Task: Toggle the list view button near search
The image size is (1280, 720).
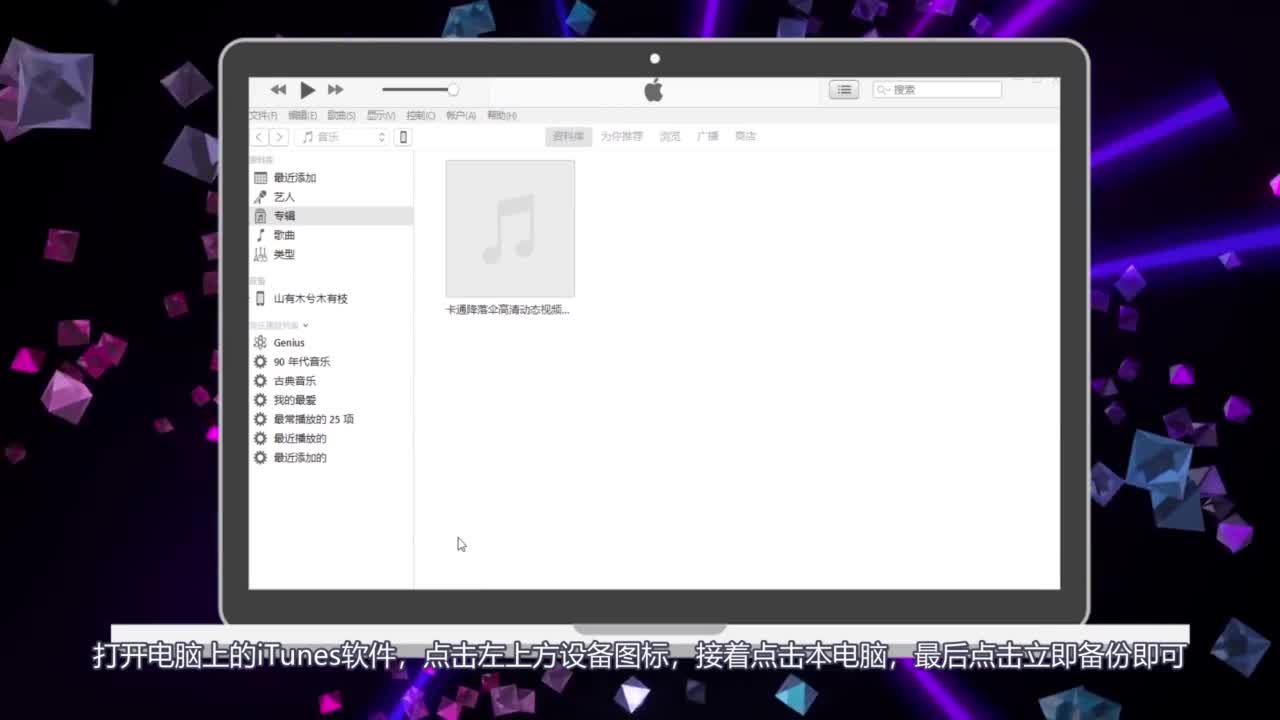Action: (x=843, y=89)
